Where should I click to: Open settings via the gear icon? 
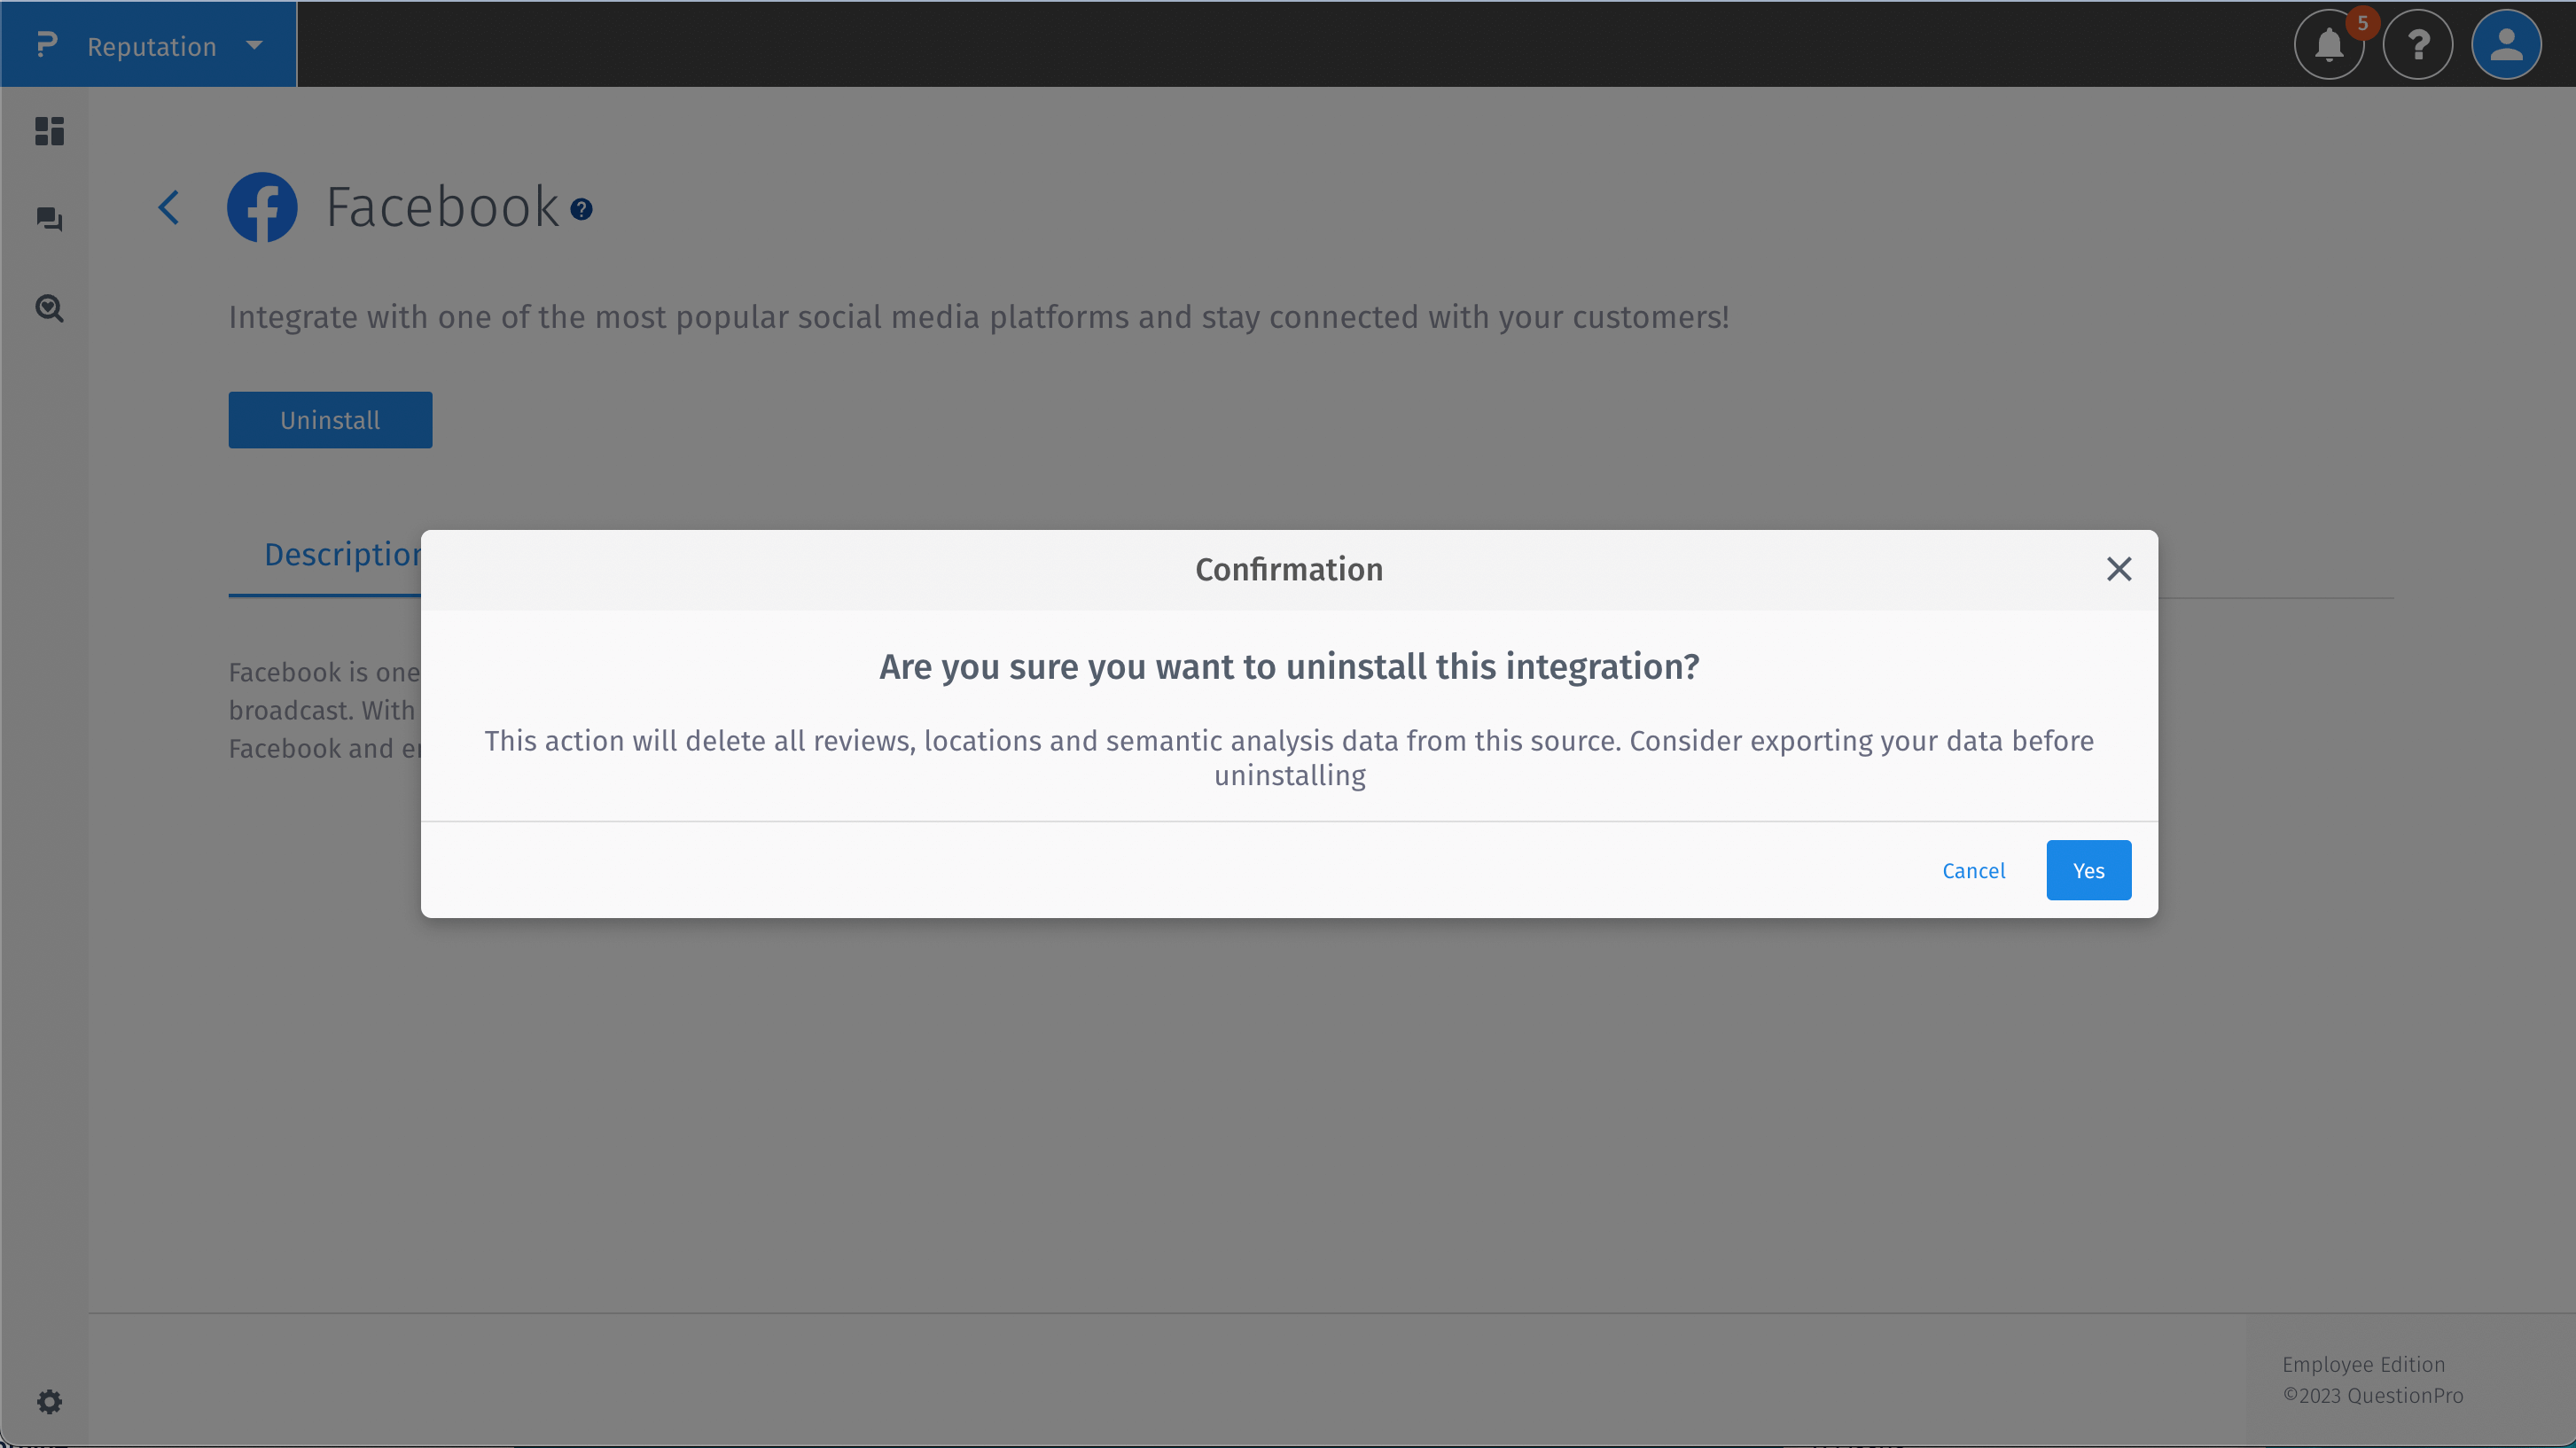[x=48, y=1402]
